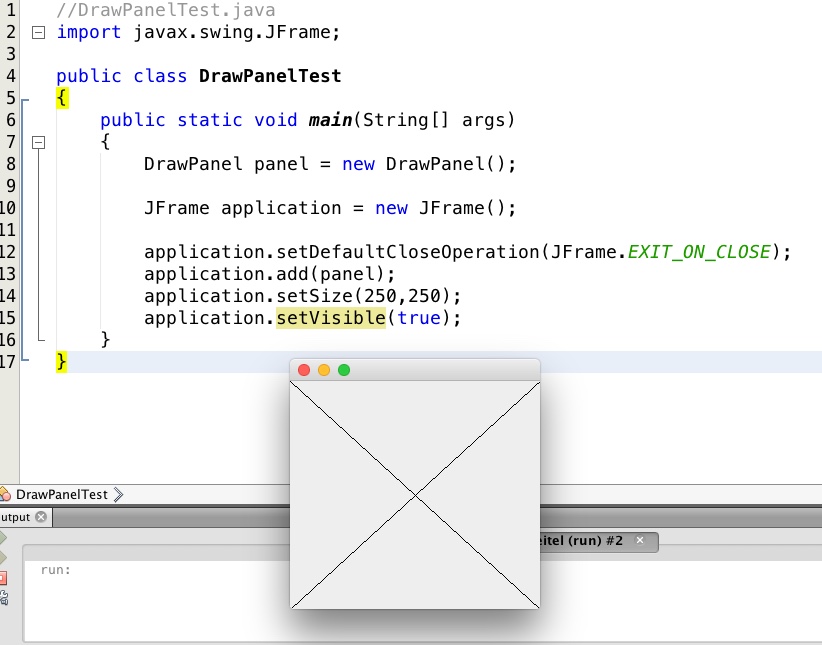Click the DrawPanelTest breadcrumb label
Image resolution: width=822 pixels, height=645 pixels.
[x=60, y=494]
